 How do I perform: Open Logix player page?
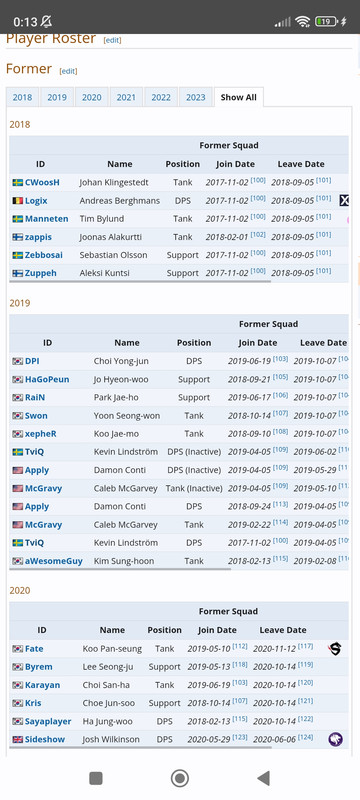(x=36, y=201)
